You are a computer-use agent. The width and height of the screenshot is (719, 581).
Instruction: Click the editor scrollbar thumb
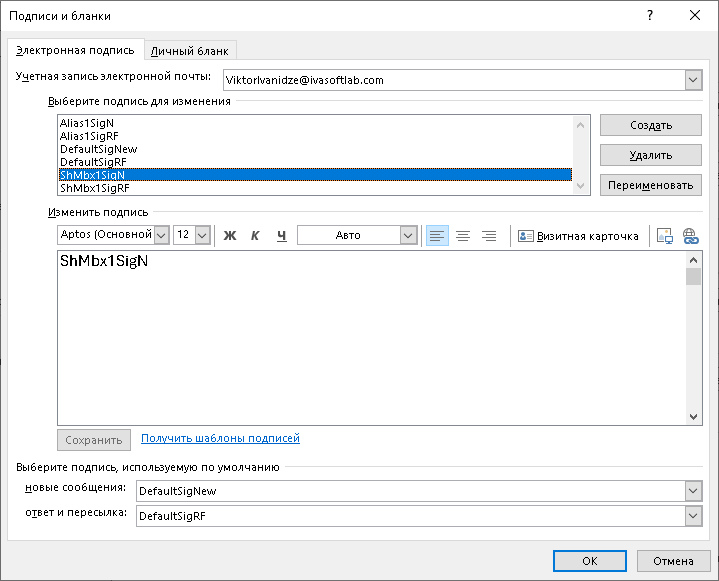pos(693,277)
